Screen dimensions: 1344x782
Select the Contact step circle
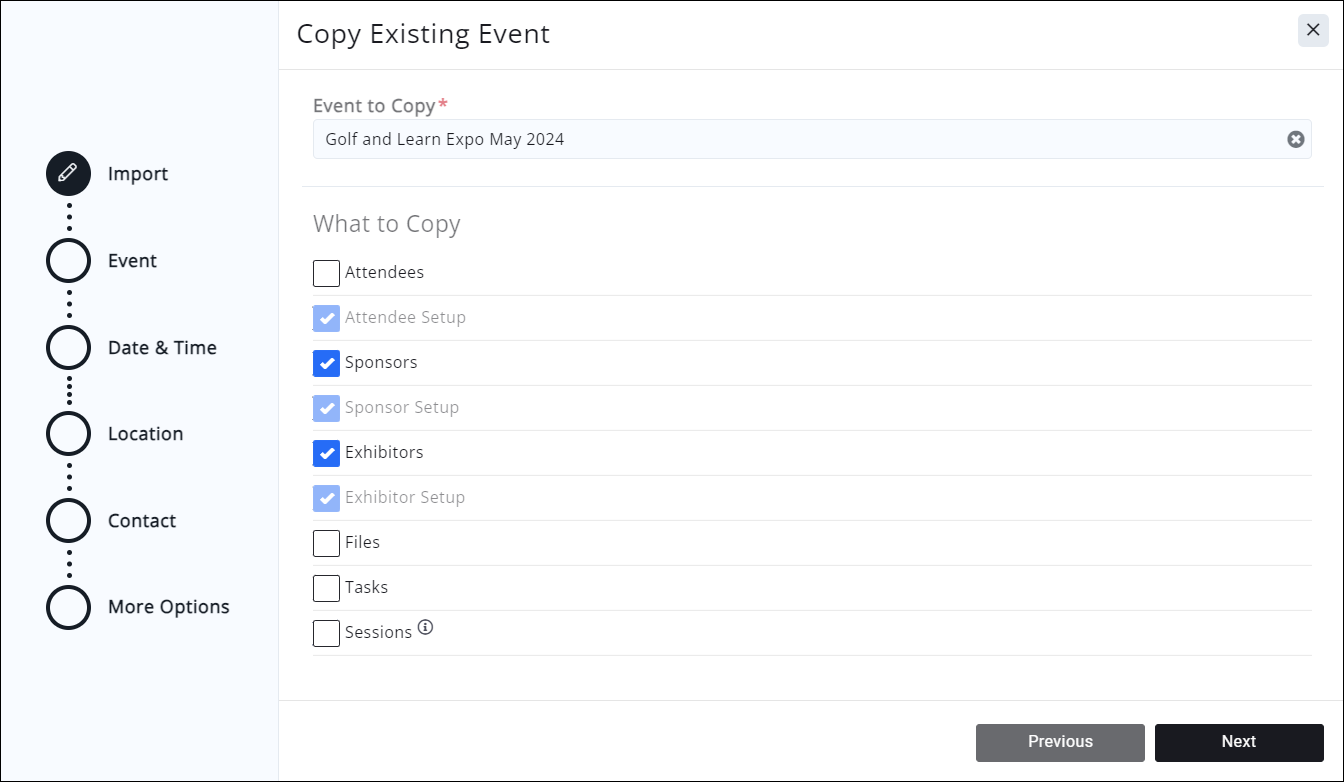(67, 520)
